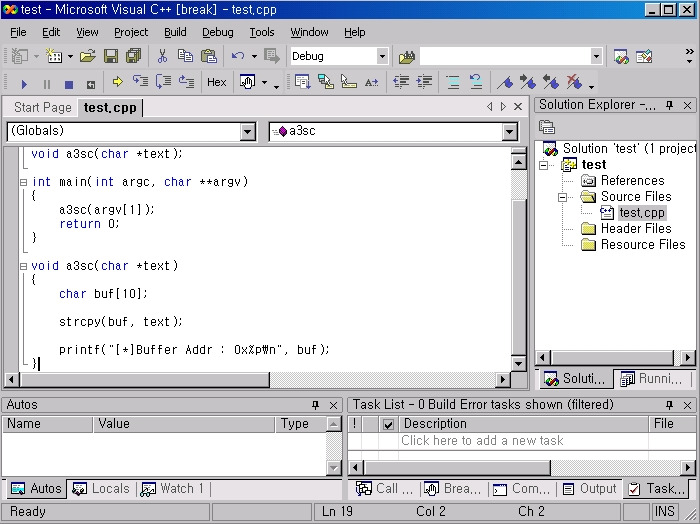Click the Break All pause icon
Viewport: 700px width, 524px height.
[x=46, y=83]
